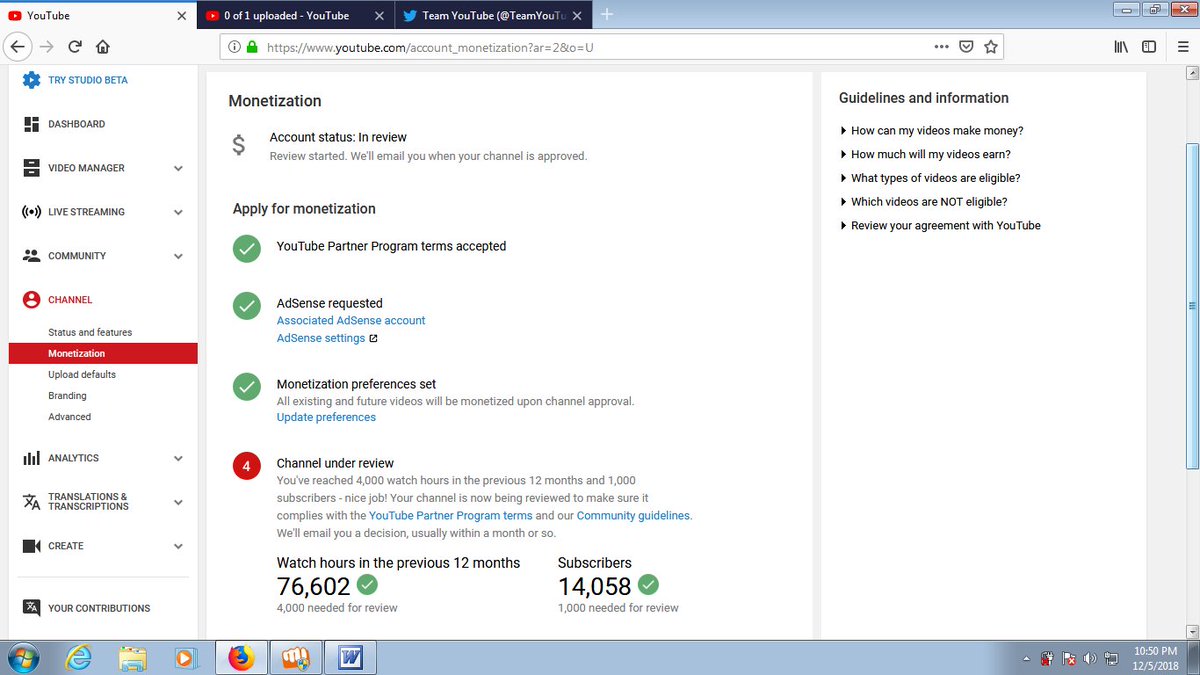The image size is (1200, 675).
Task: Switch to the Team YouTube Twitter tab
Action: [x=484, y=15]
